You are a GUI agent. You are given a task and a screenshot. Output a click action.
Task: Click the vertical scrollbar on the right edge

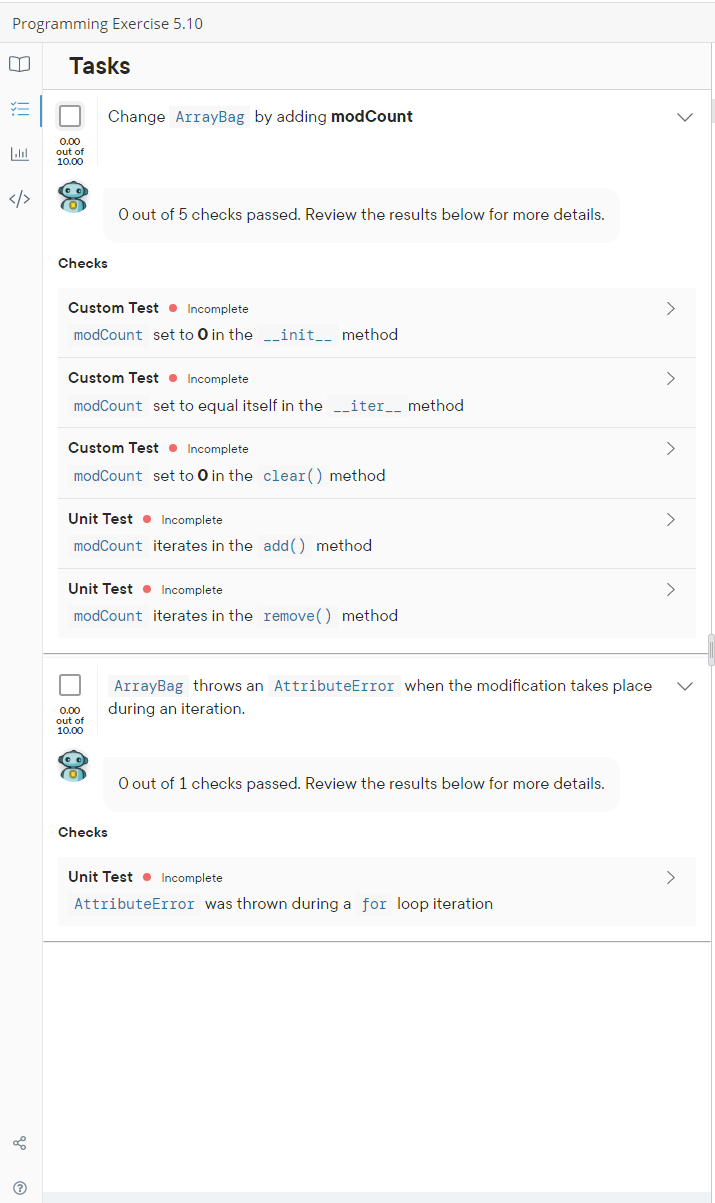[711, 650]
